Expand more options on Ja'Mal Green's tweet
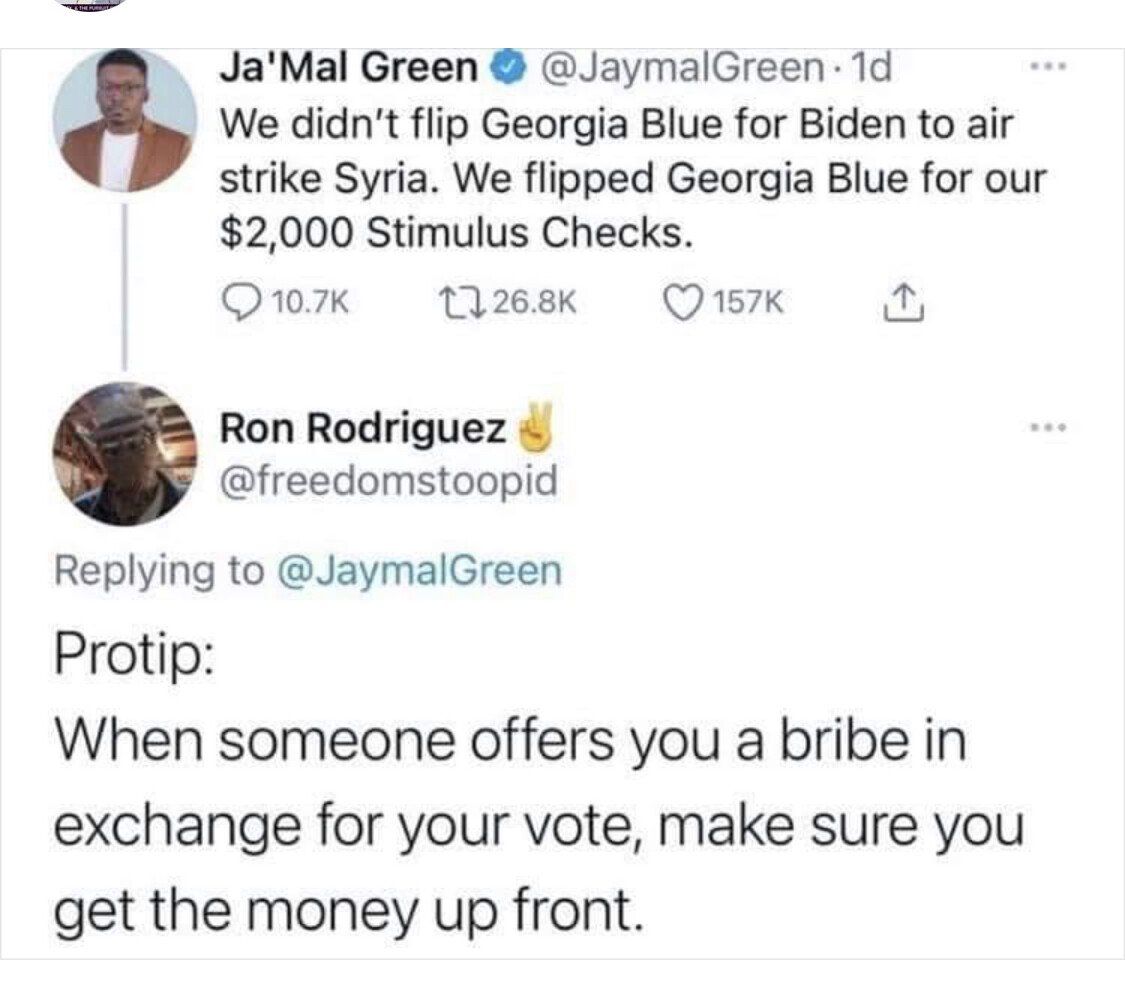Screen dimensions: 1125x983 coord(1048,67)
